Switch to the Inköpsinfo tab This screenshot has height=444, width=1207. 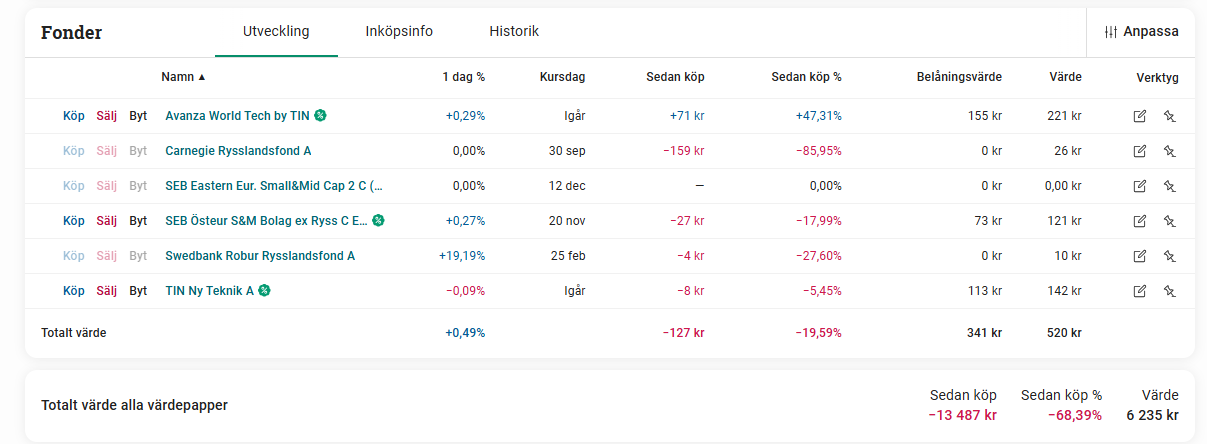point(399,32)
